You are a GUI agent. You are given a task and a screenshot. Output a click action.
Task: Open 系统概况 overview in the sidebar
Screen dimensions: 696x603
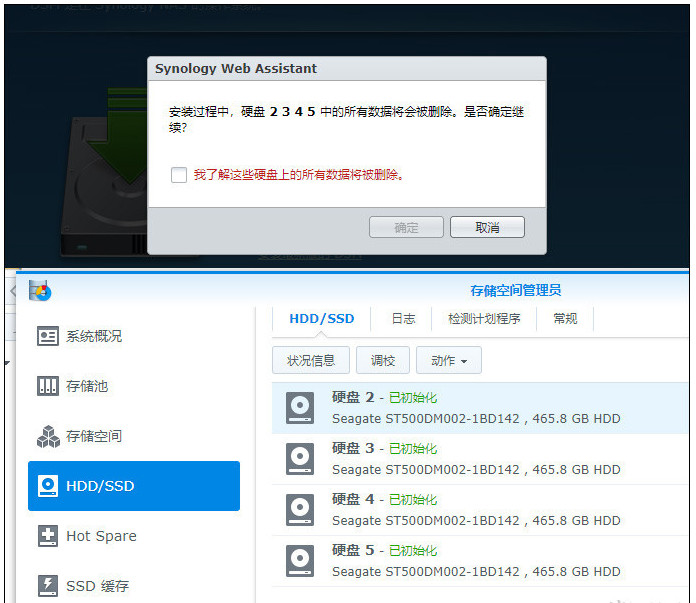tap(134, 336)
